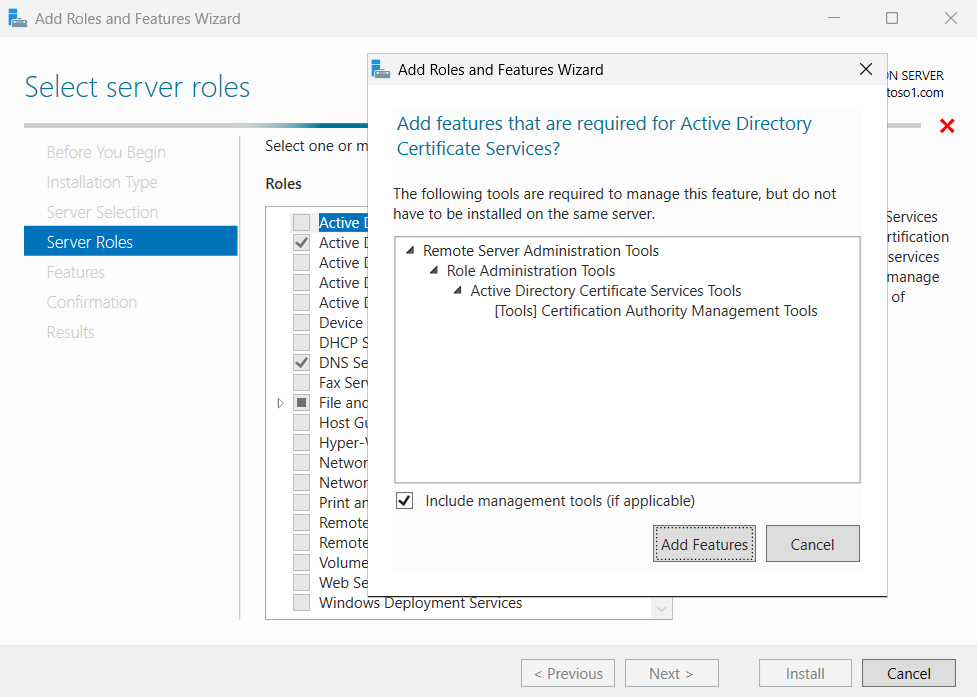Viewport: 977px width, 697px height.
Task: Collapse Role Administration Tools node
Action: point(434,270)
